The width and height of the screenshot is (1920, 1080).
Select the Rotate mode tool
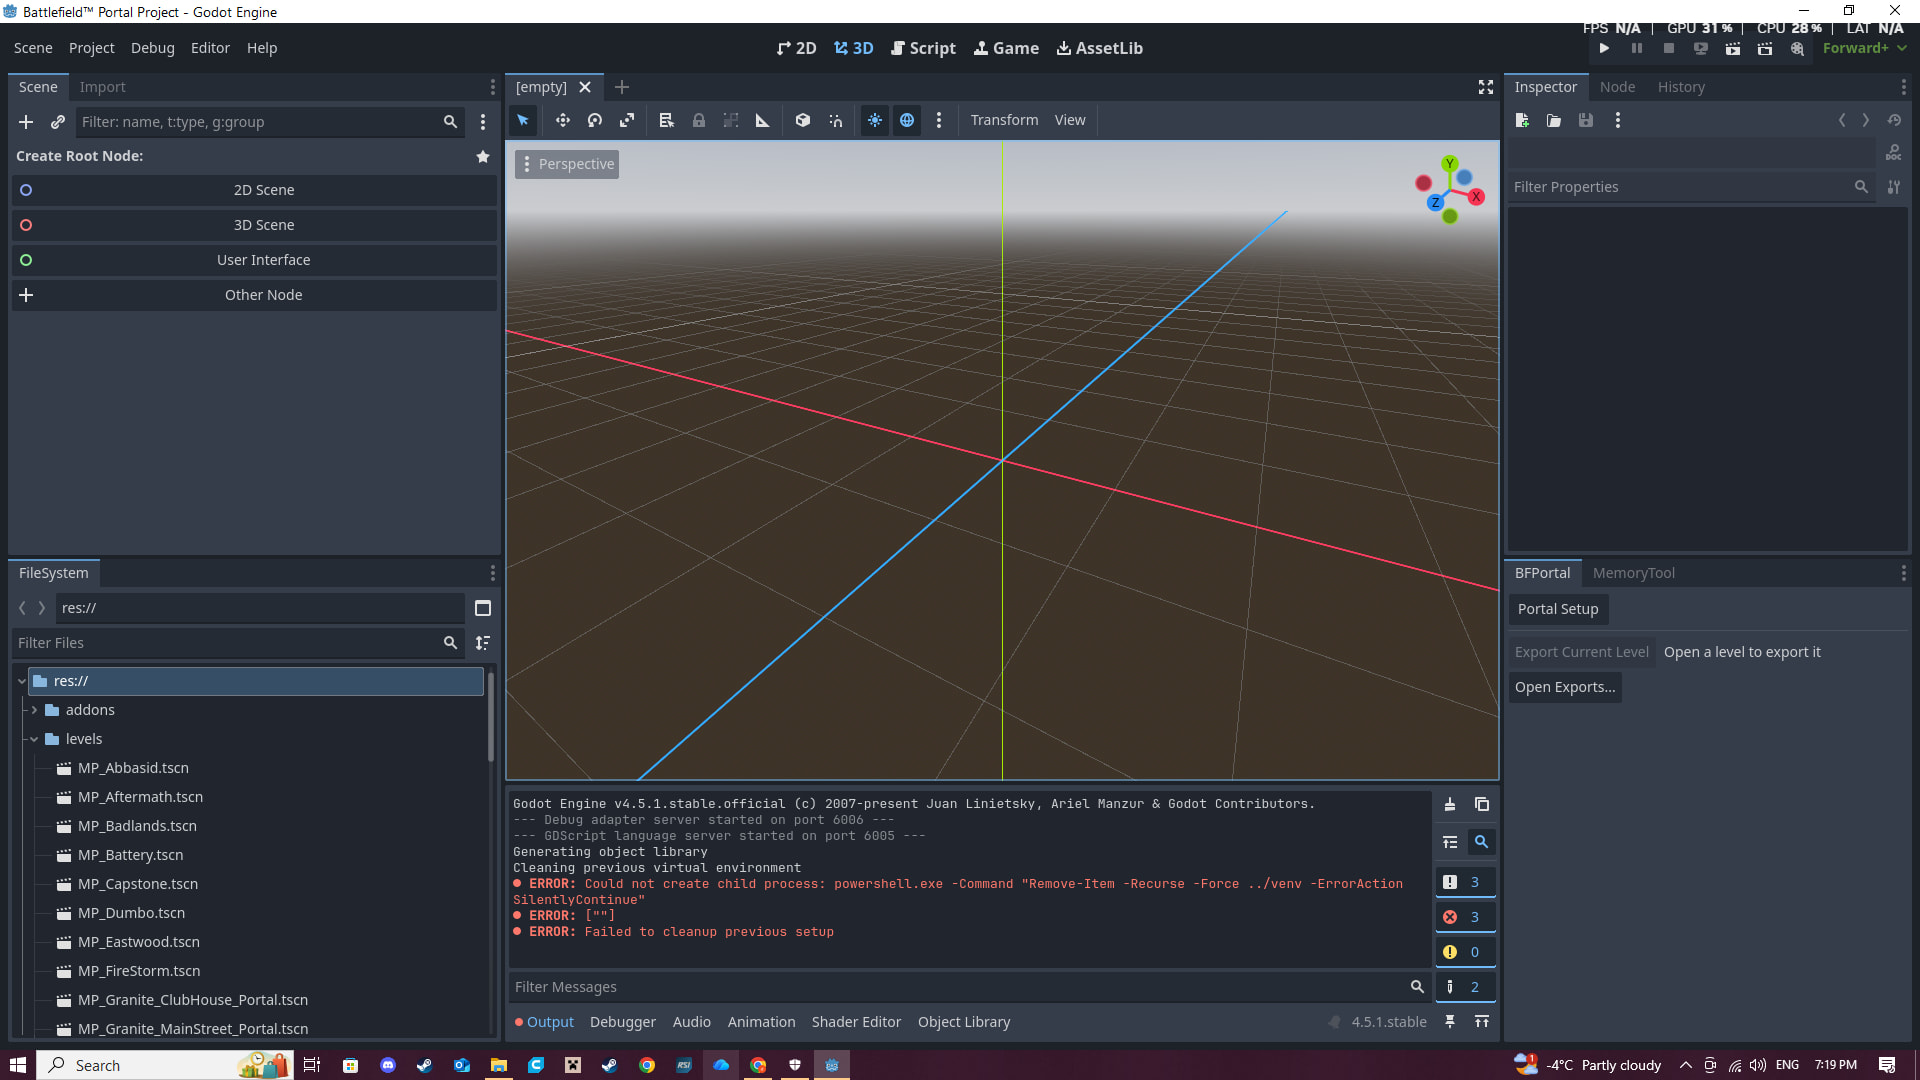tap(595, 120)
